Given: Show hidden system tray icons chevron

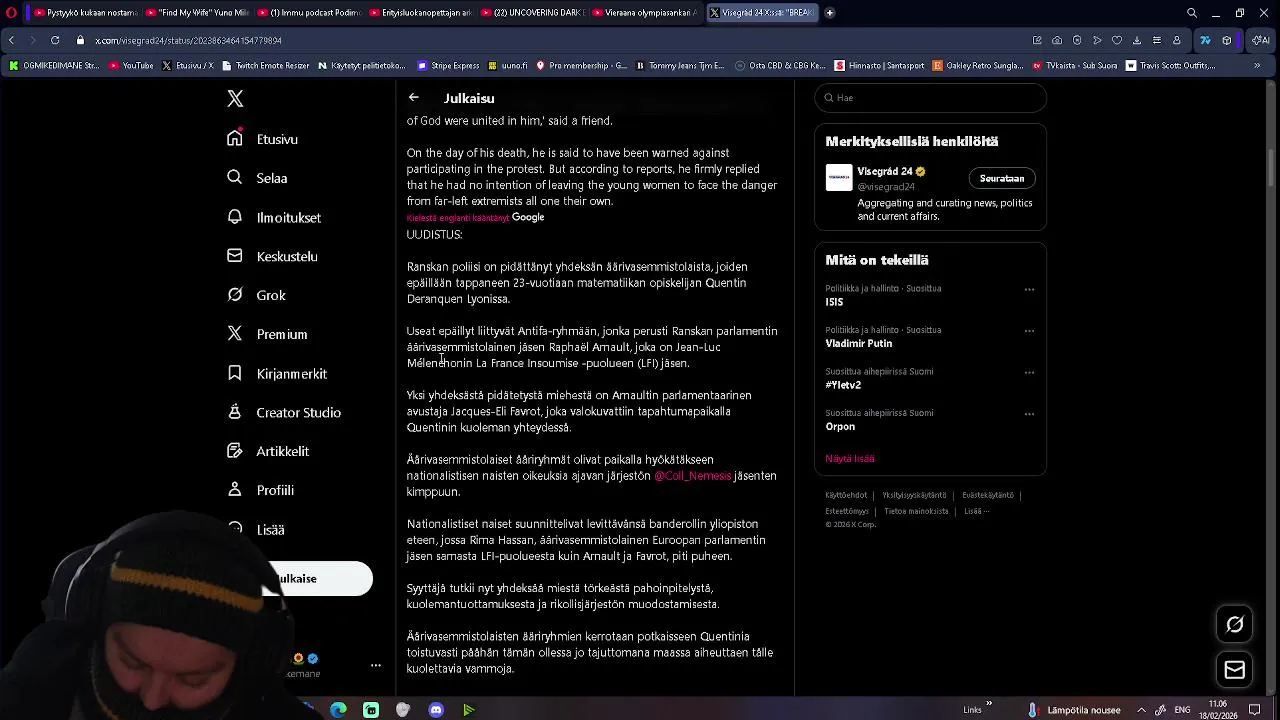Looking at the screenshot, I should (1142, 710).
